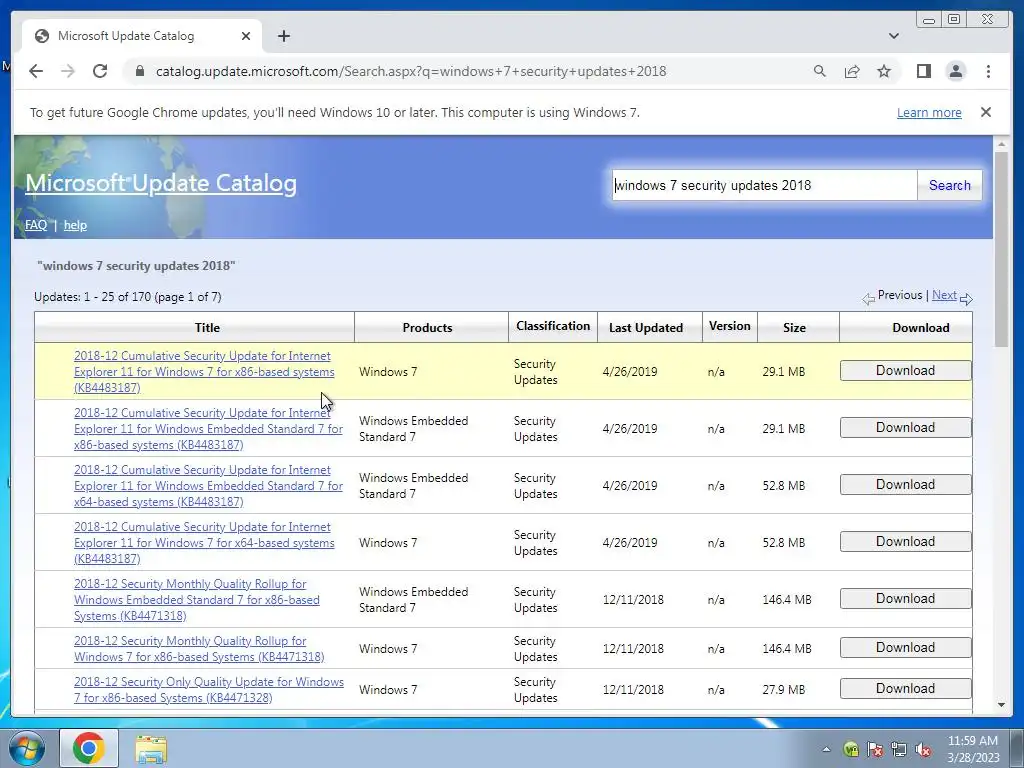This screenshot has height=768, width=1024.
Task: Show hidden tray icons arrow
Action: click(826, 749)
